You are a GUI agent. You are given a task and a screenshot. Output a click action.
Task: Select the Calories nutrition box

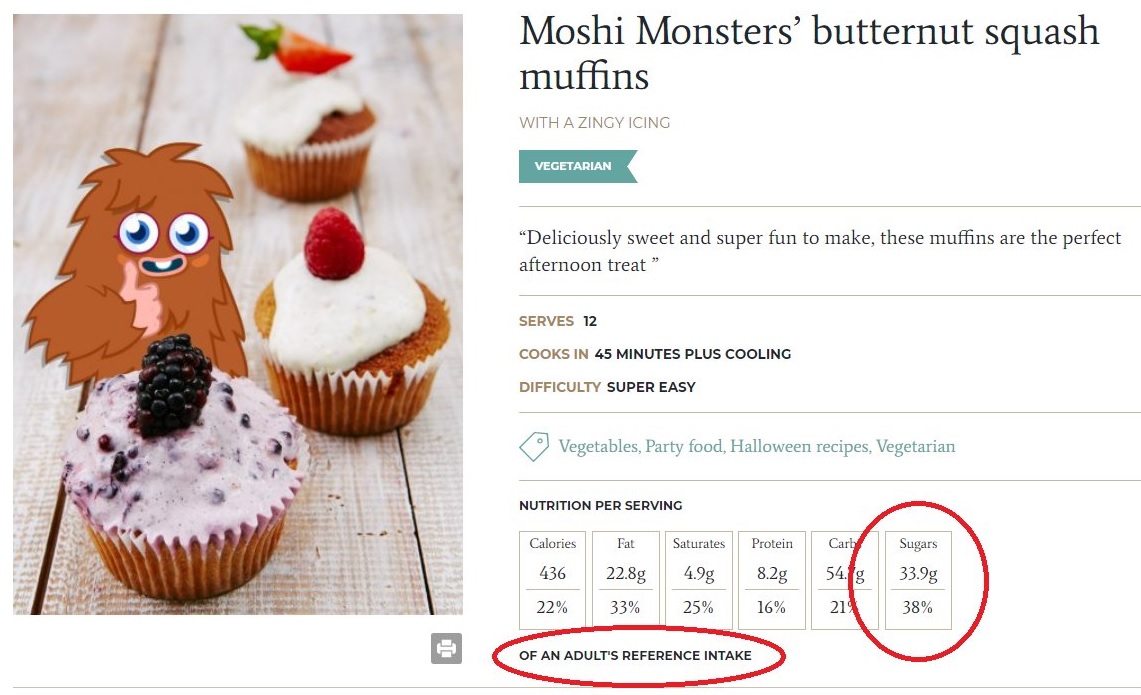[552, 580]
